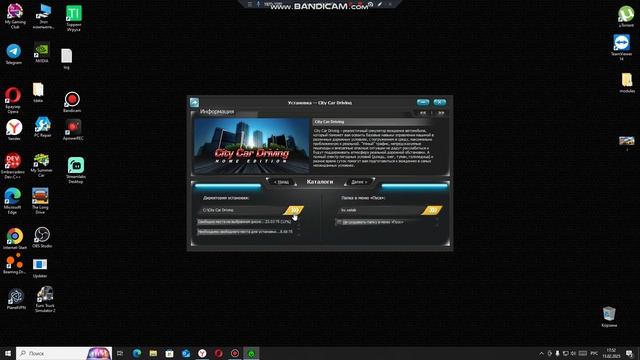Image resolution: width=640 pixels, height=360 pixels.
Task: Select the log file on the desktop
Action: click(x=67, y=58)
